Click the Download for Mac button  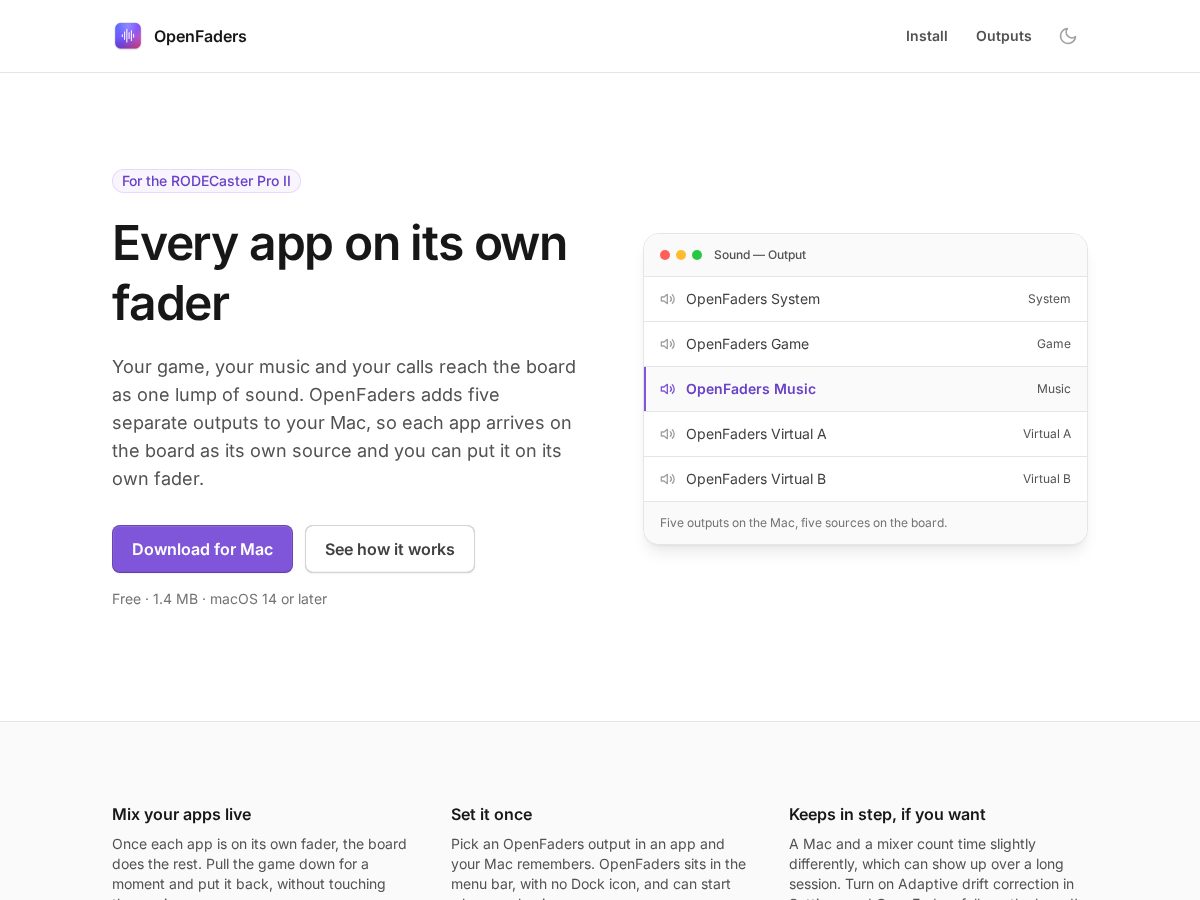202,549
